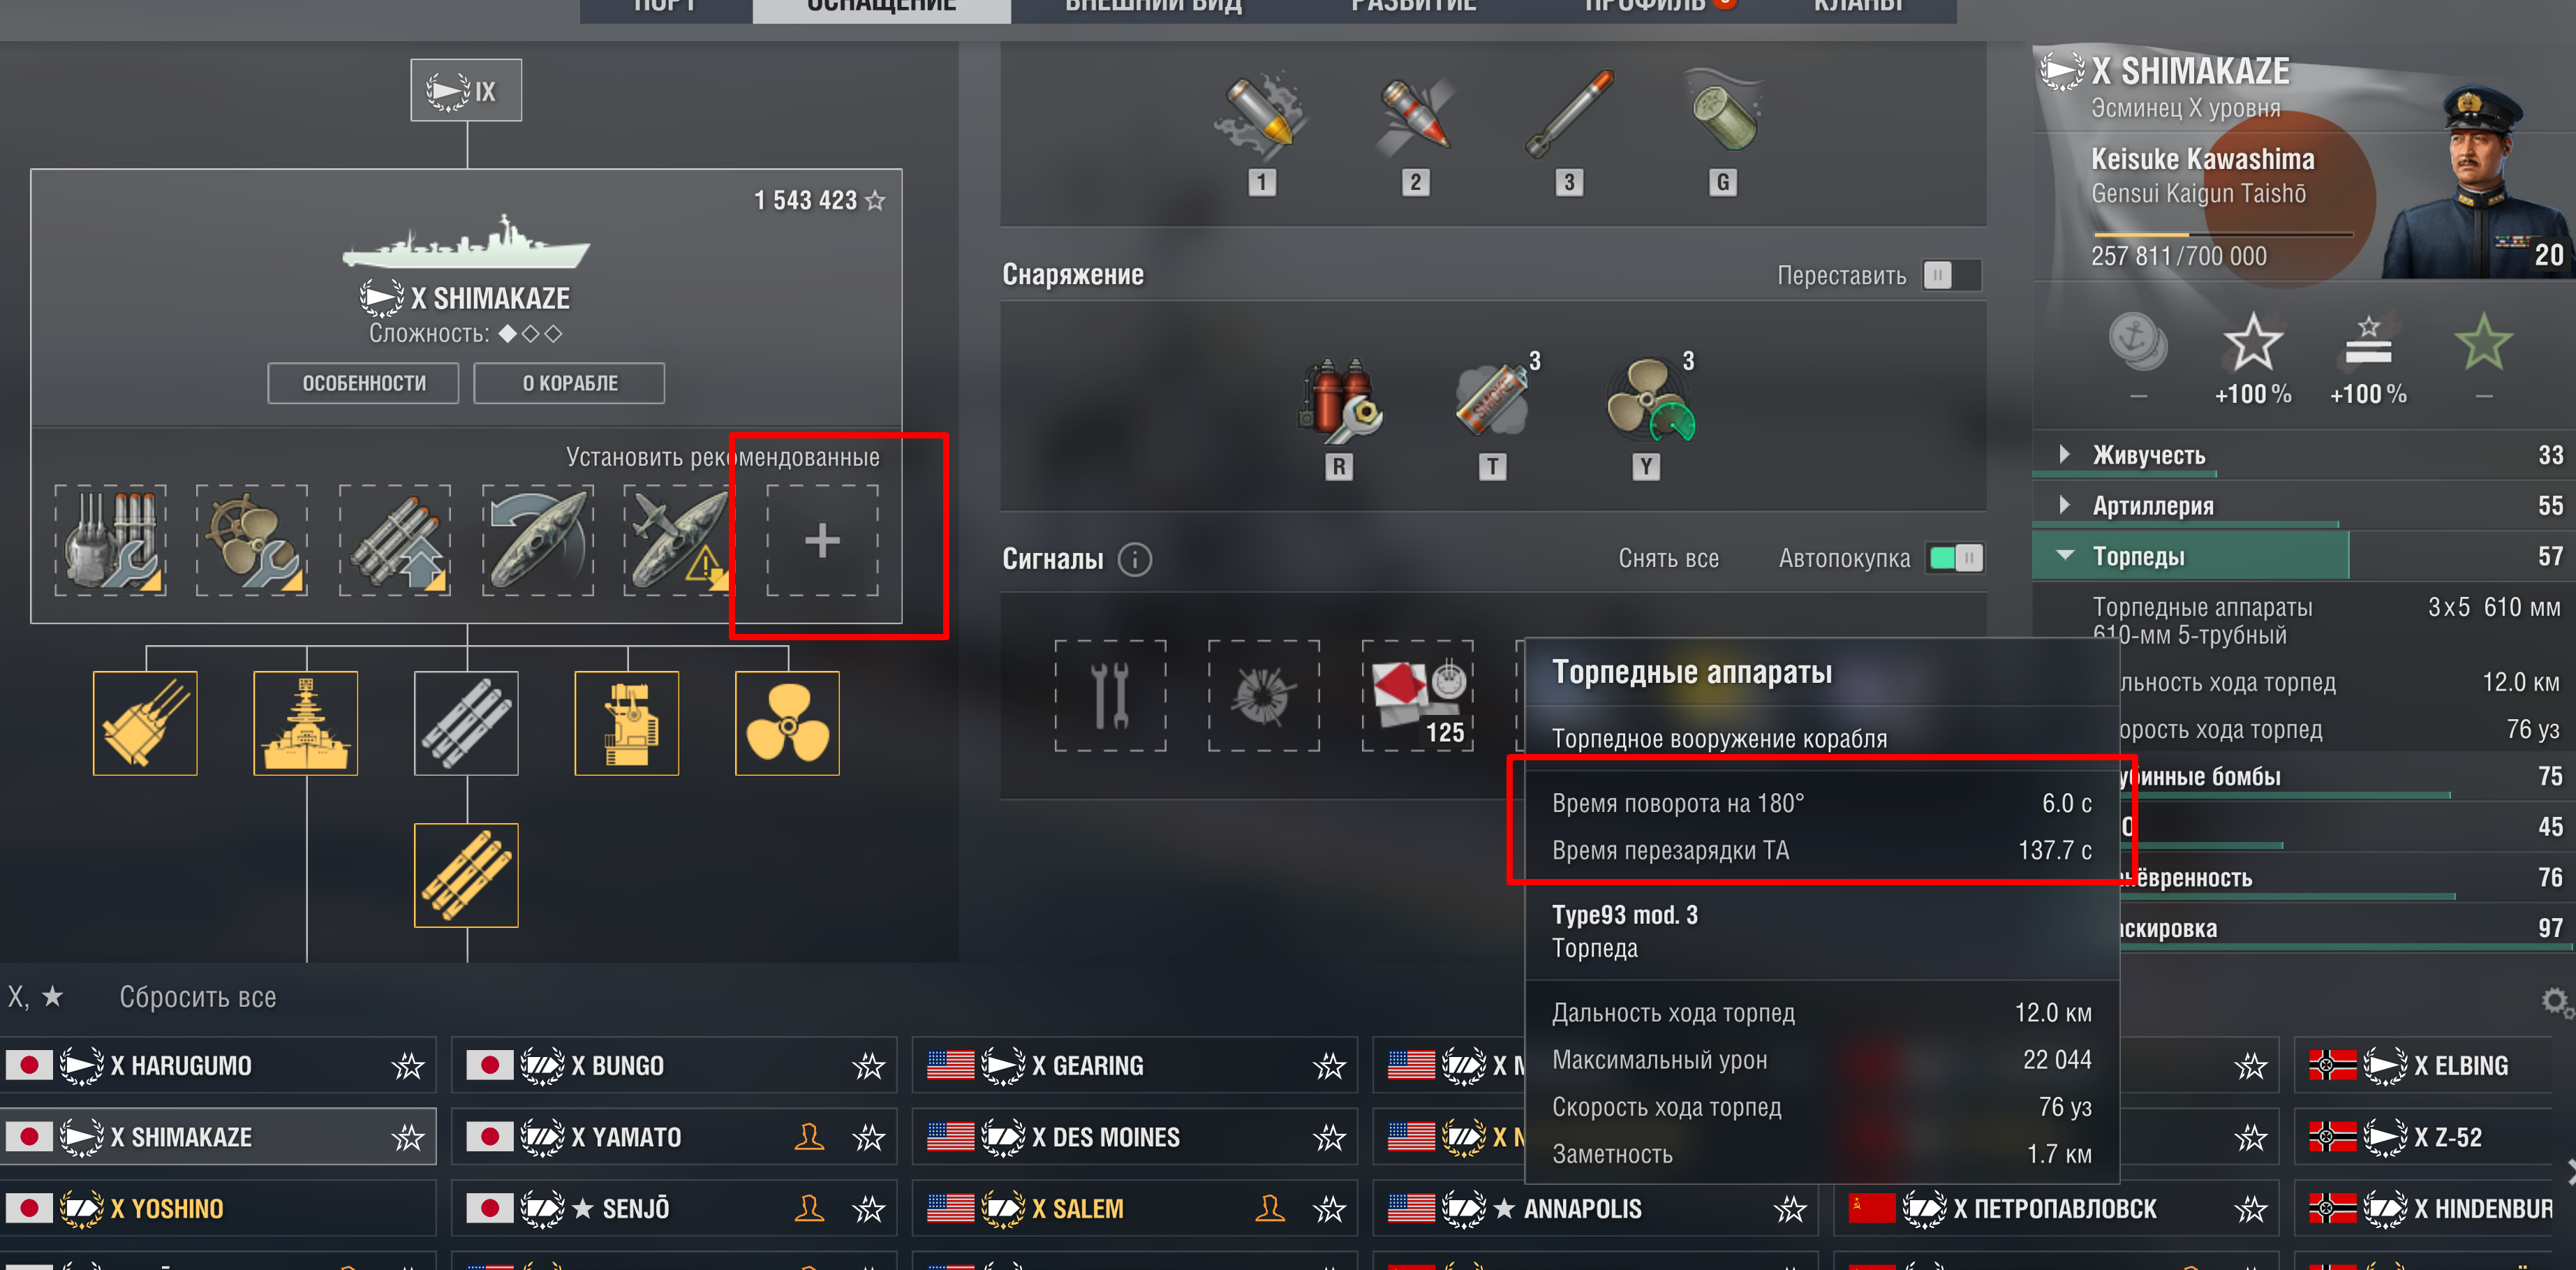Toggle the Автопокупка signals switch
Image resolution: width=2576 pixels, height=1270 pixels.
pyautogui.click(x=1955, y=558)
